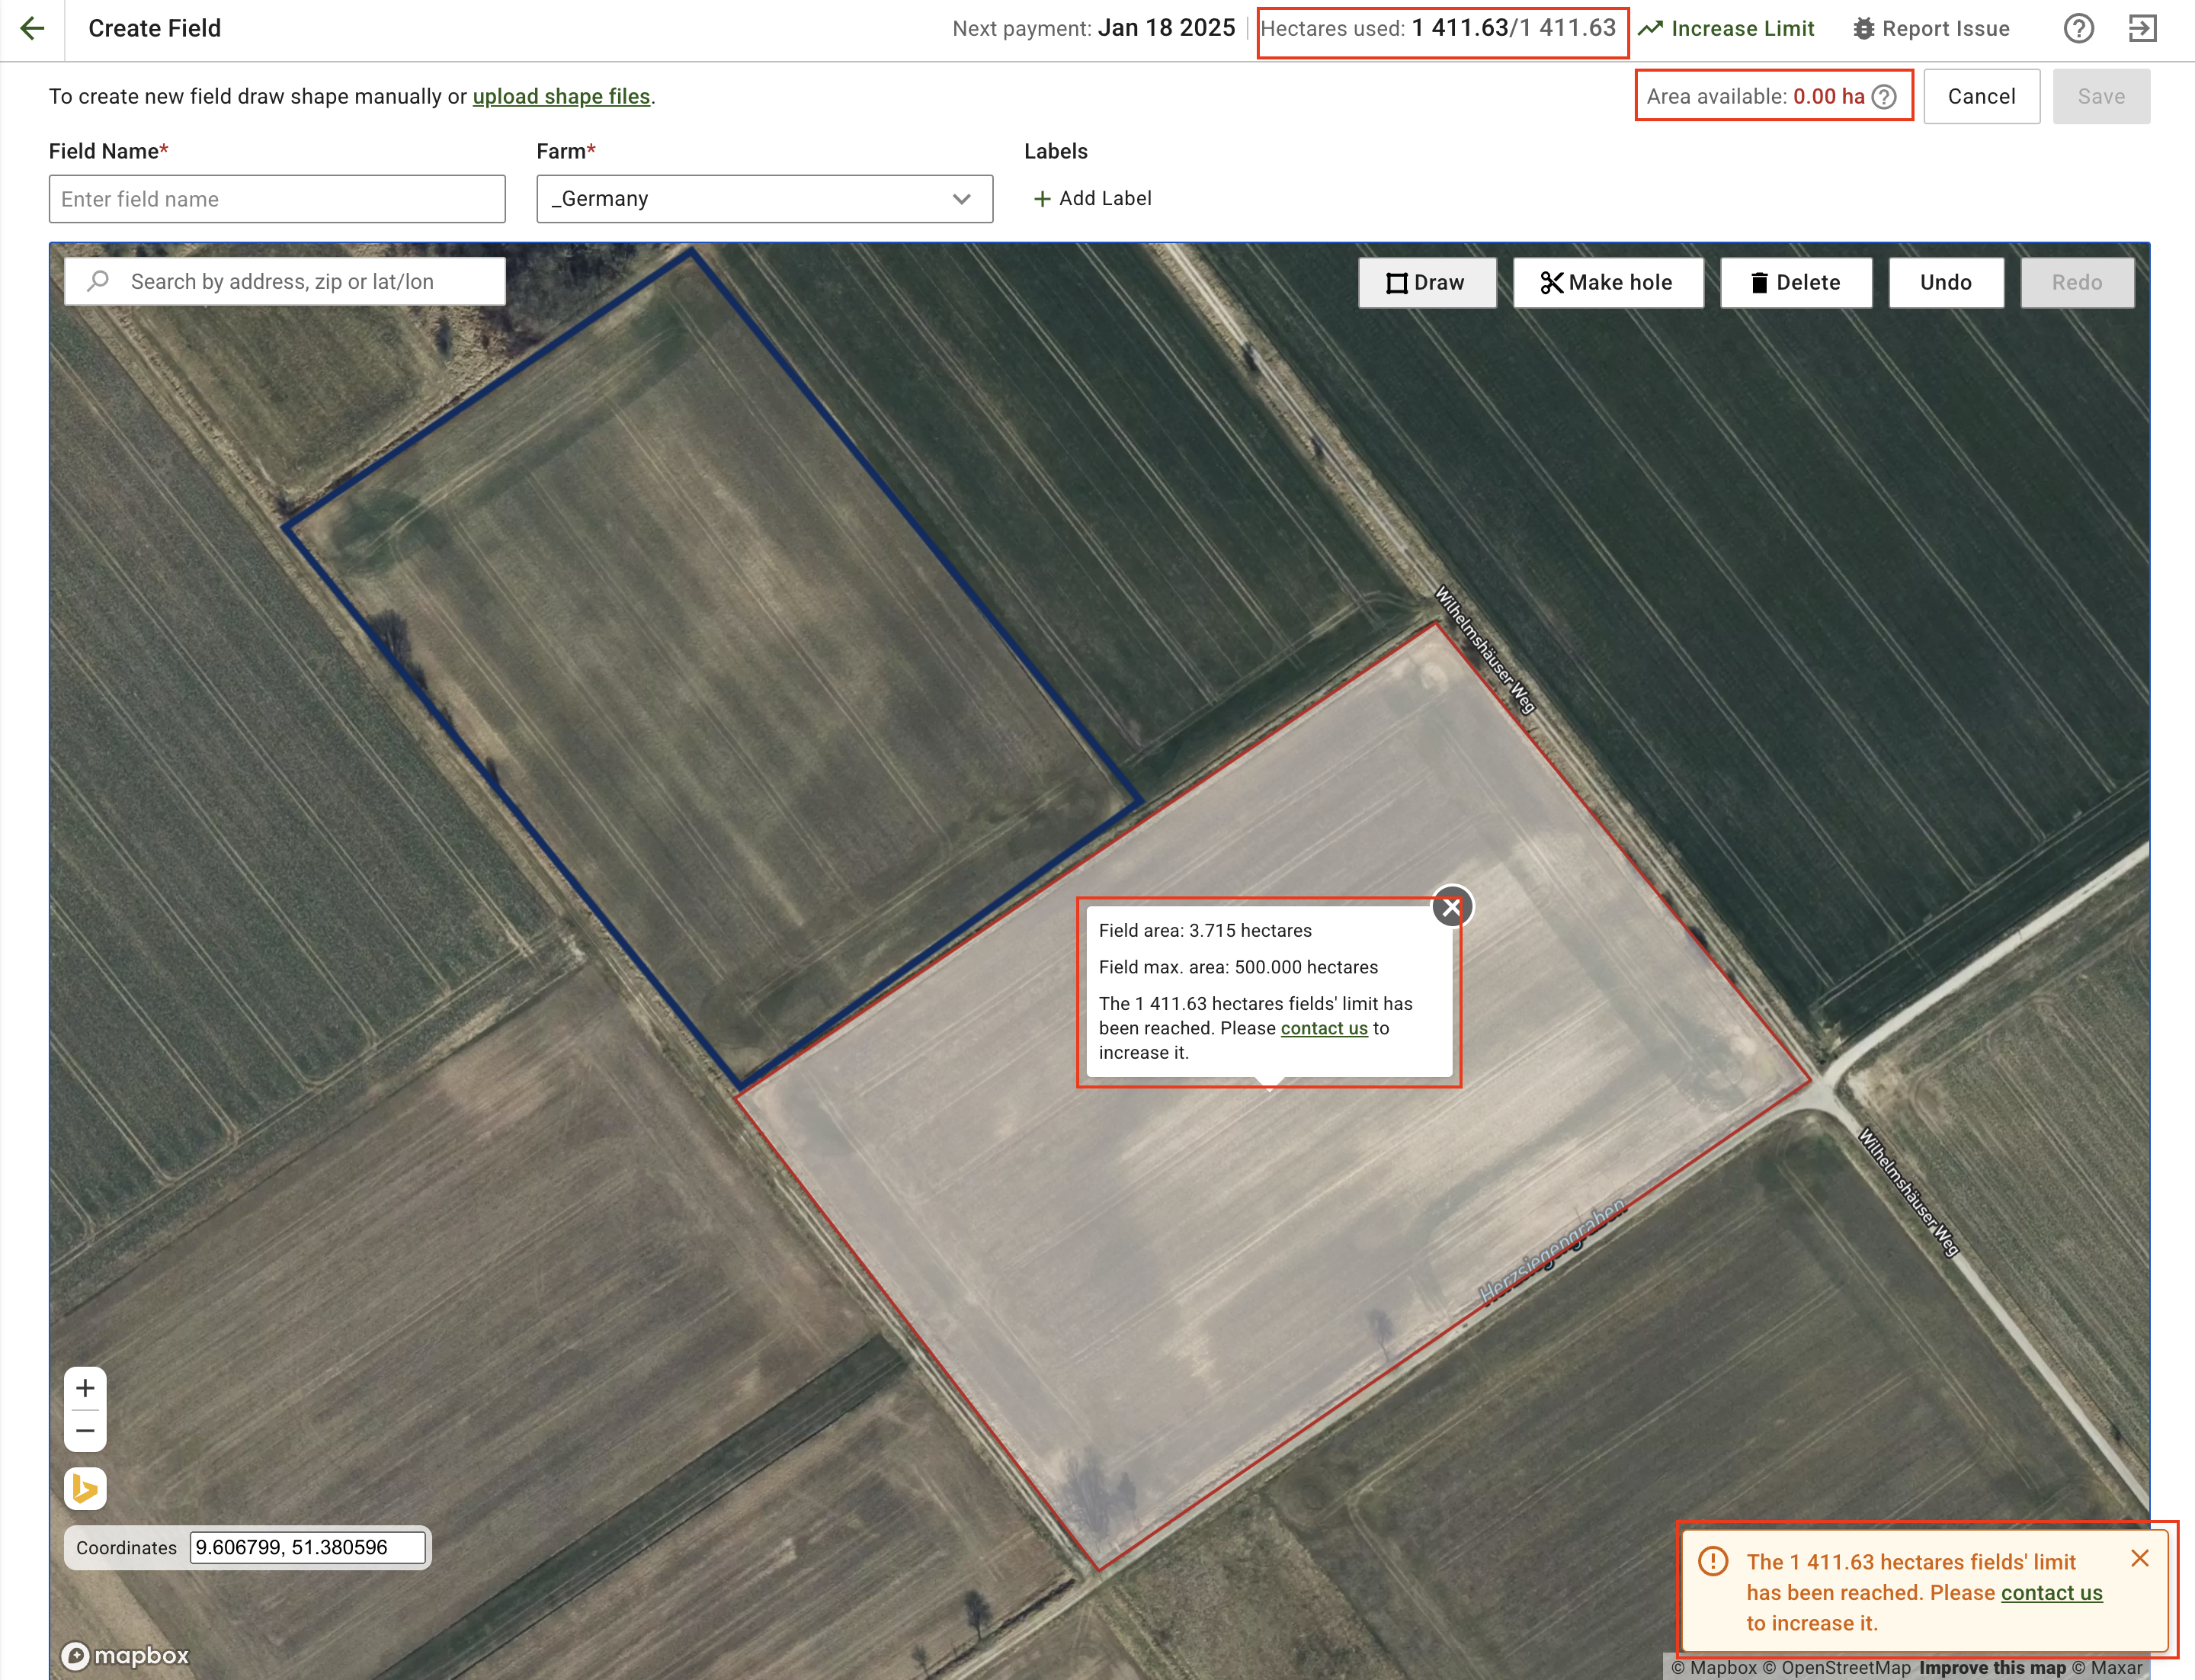This screenshot has height=1680, width=2195.
Task: Open the help question mark icon
Action: pos(2078,28)
